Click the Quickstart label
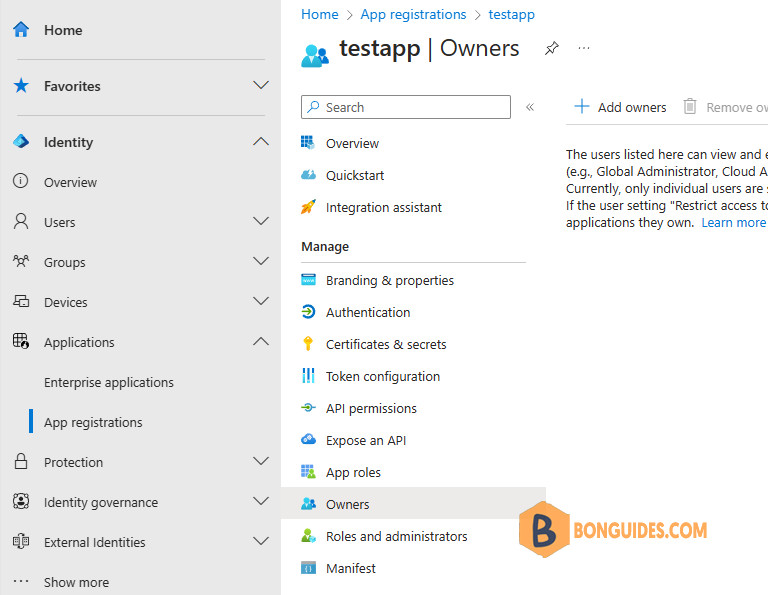Viewport: 768px width, 595px height. [x=355, y=175]
